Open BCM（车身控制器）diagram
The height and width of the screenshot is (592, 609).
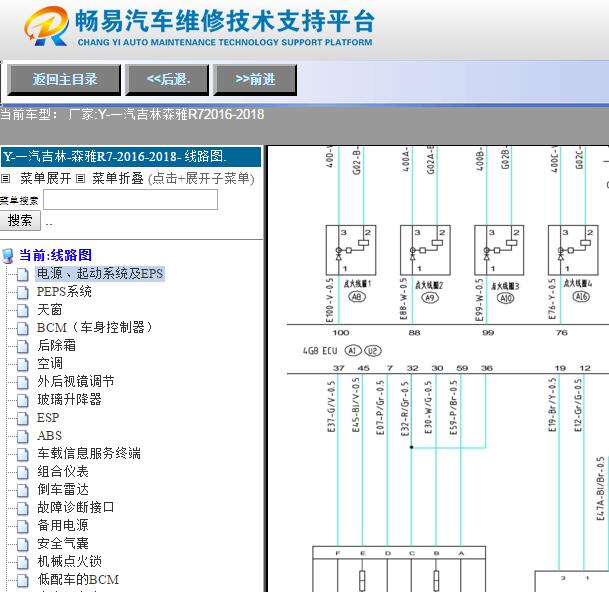point(94,327)
